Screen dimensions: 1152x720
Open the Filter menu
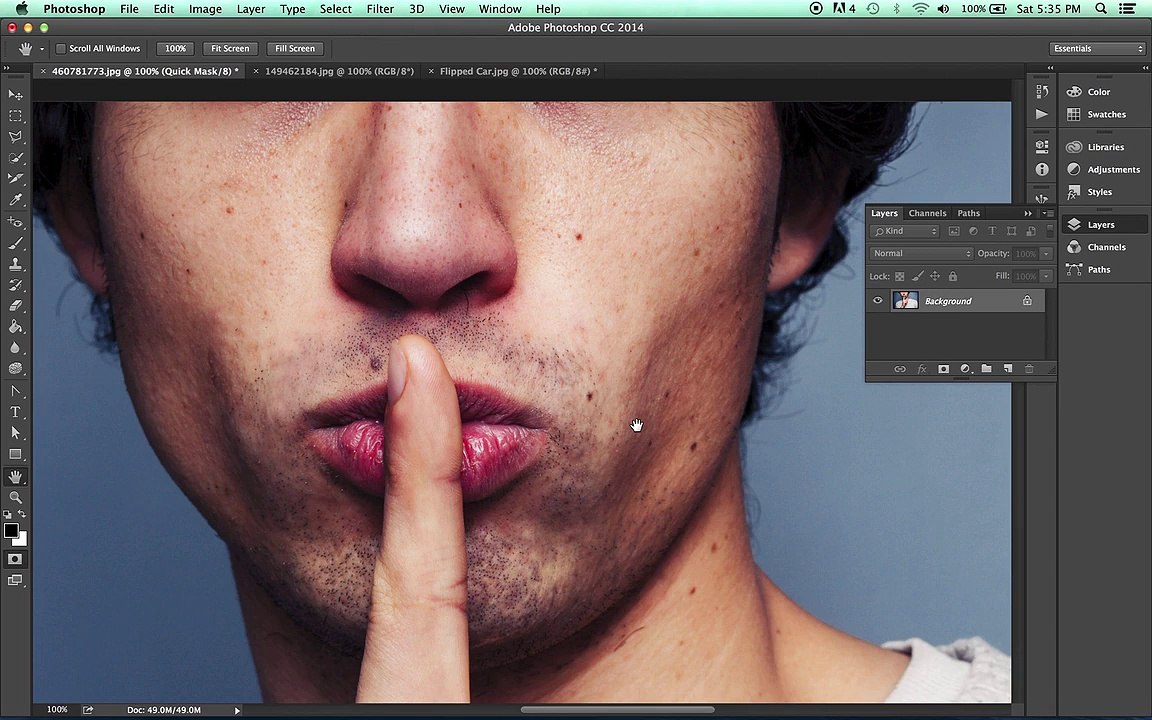point(379,9)
